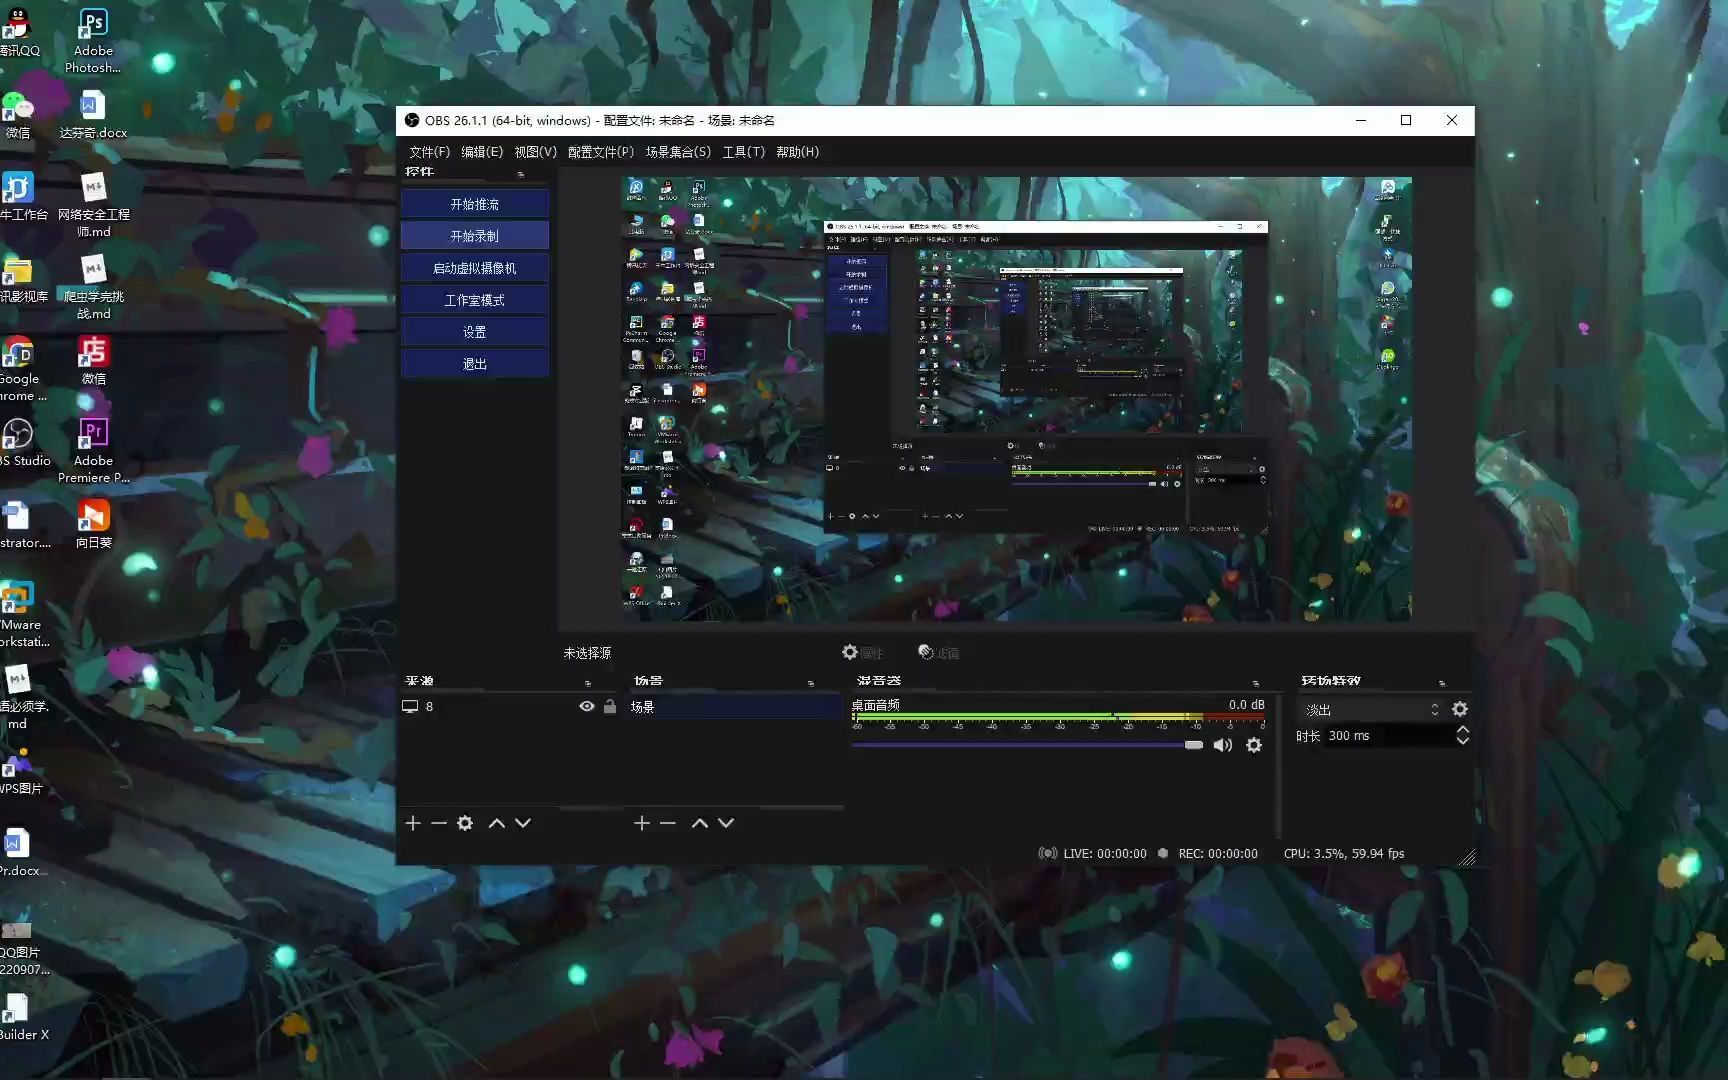This screenshot has width=1728, height=1080.
Task: Click the 开始推流 start streaming button
Action: point(474,204)
